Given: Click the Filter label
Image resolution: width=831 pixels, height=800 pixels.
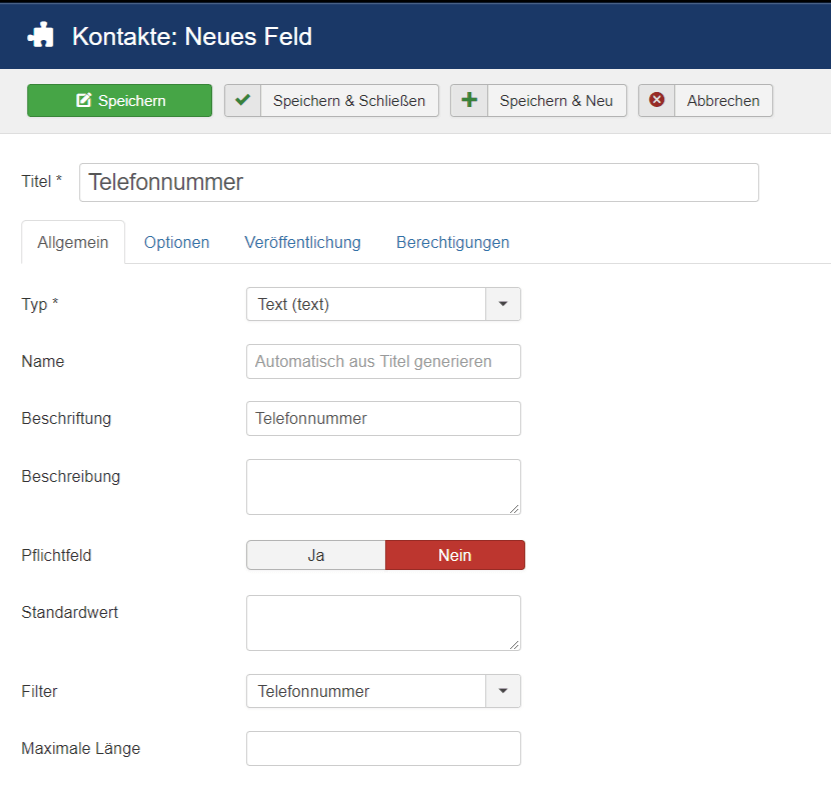Looking at the screenshot, I should (x=39, y=691).
